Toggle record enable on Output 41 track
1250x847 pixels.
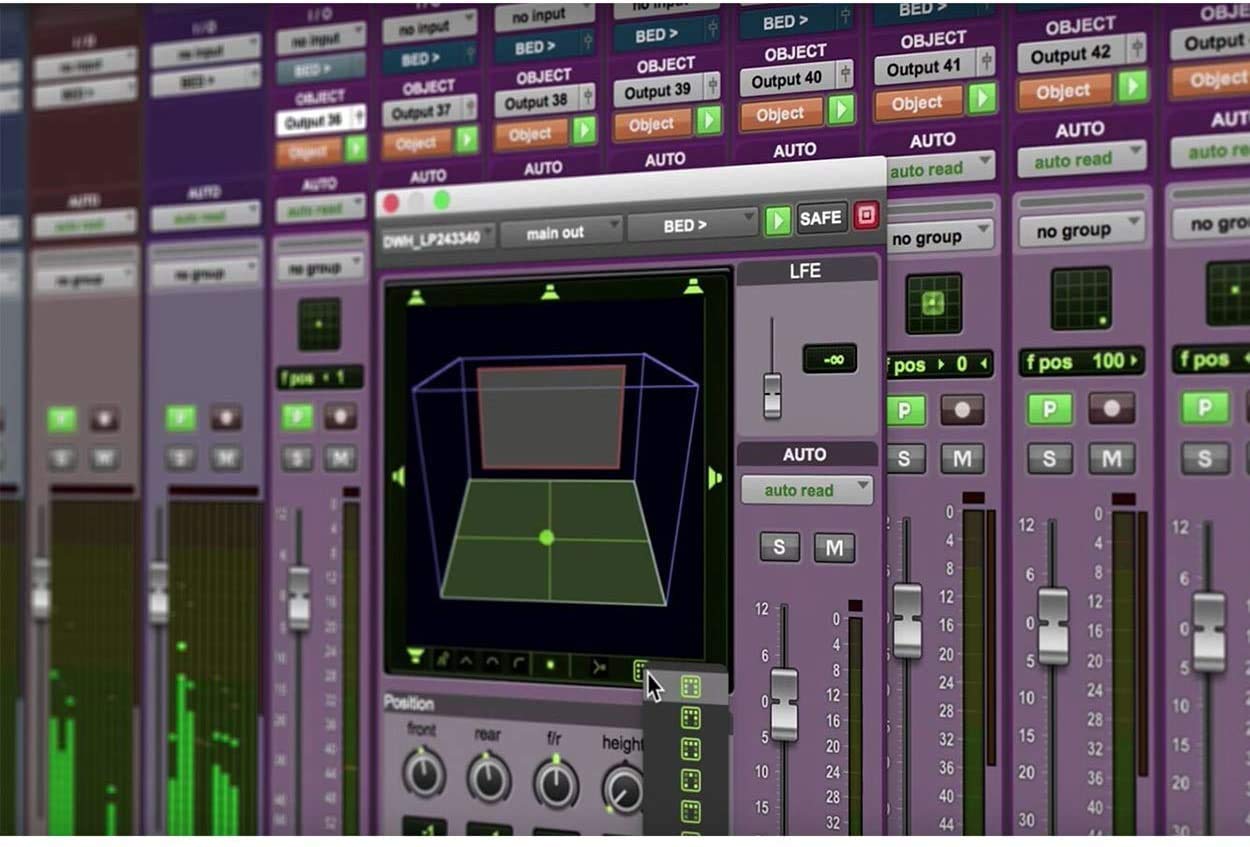(963, 409)
